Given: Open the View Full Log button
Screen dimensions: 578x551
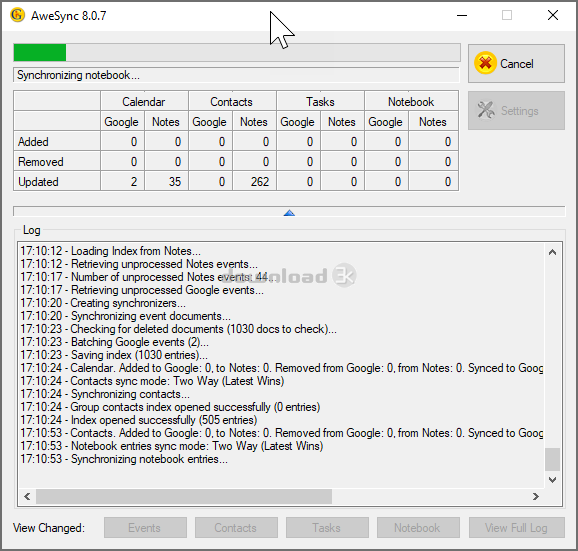Looking at the screenshot, I should click(516, 527).
